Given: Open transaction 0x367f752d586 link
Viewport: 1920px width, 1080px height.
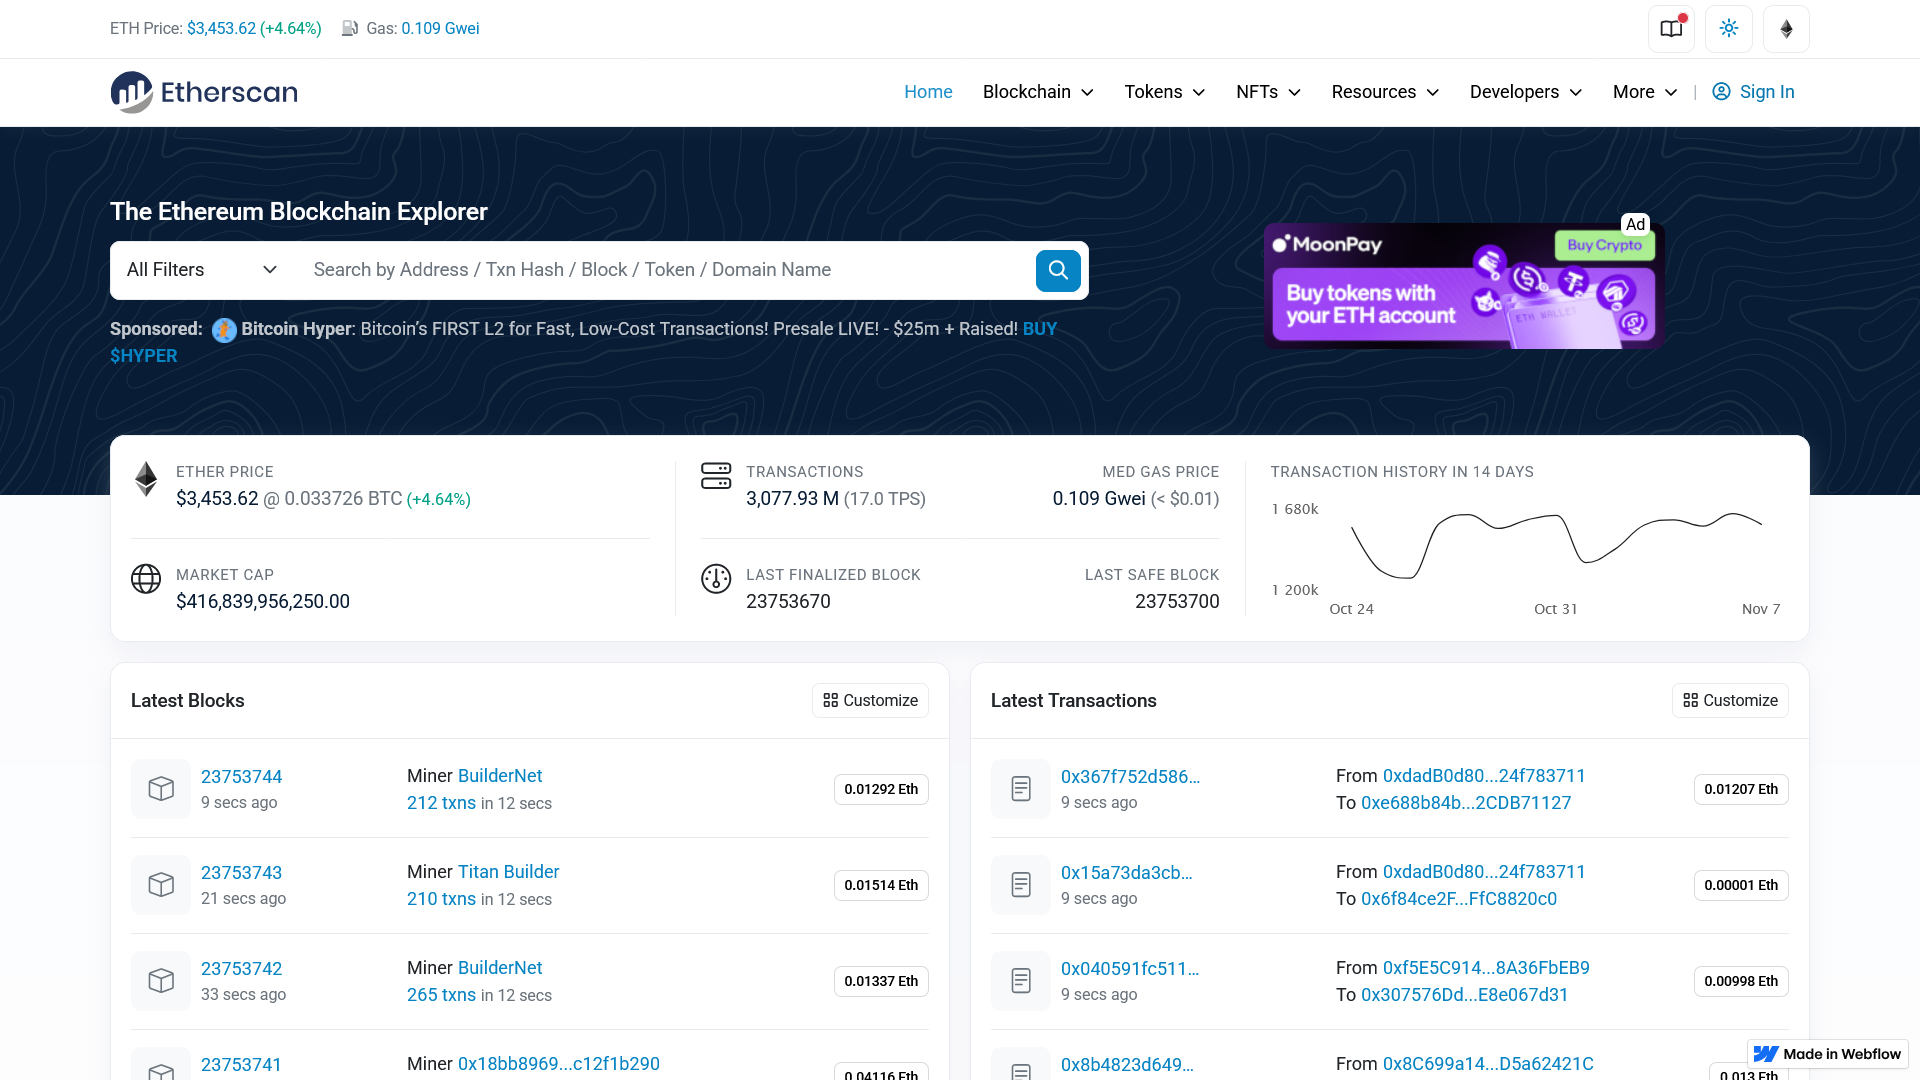Looking at the screenshot, I should tap(1130, 777).
